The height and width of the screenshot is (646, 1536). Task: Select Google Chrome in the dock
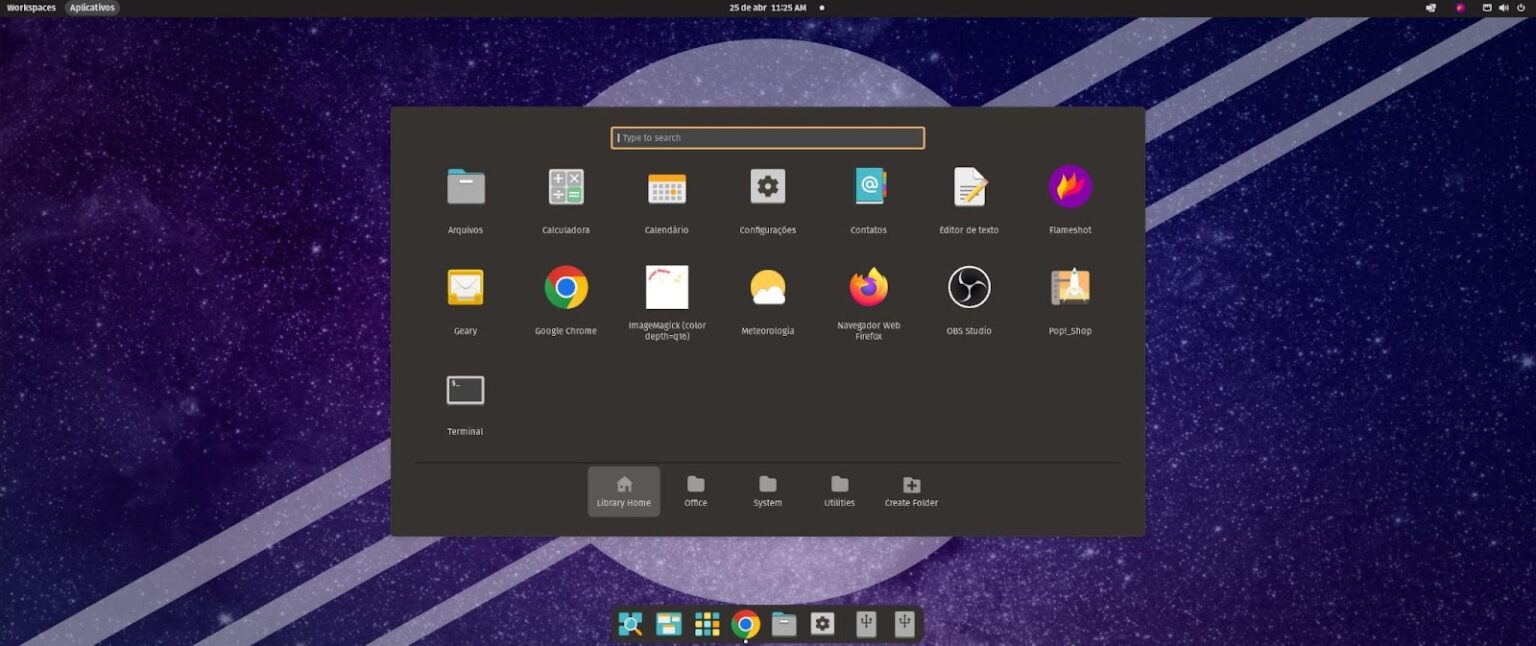(x=745, y=623)
